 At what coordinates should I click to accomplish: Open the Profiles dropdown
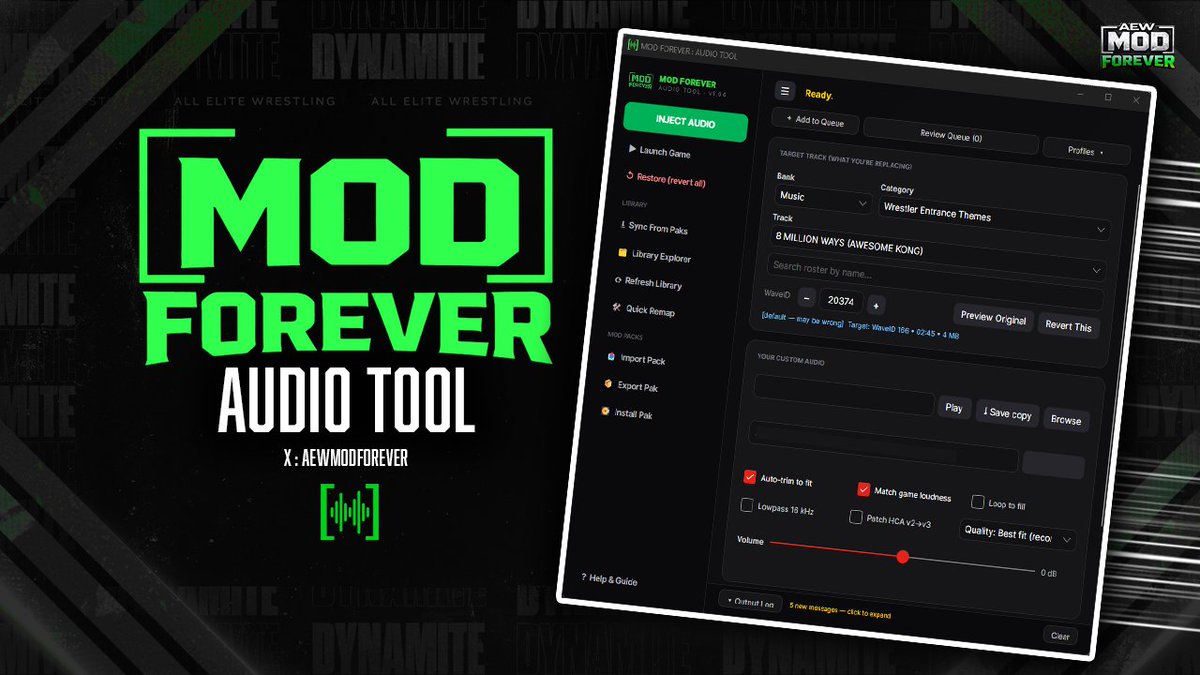pos(1086,152)
